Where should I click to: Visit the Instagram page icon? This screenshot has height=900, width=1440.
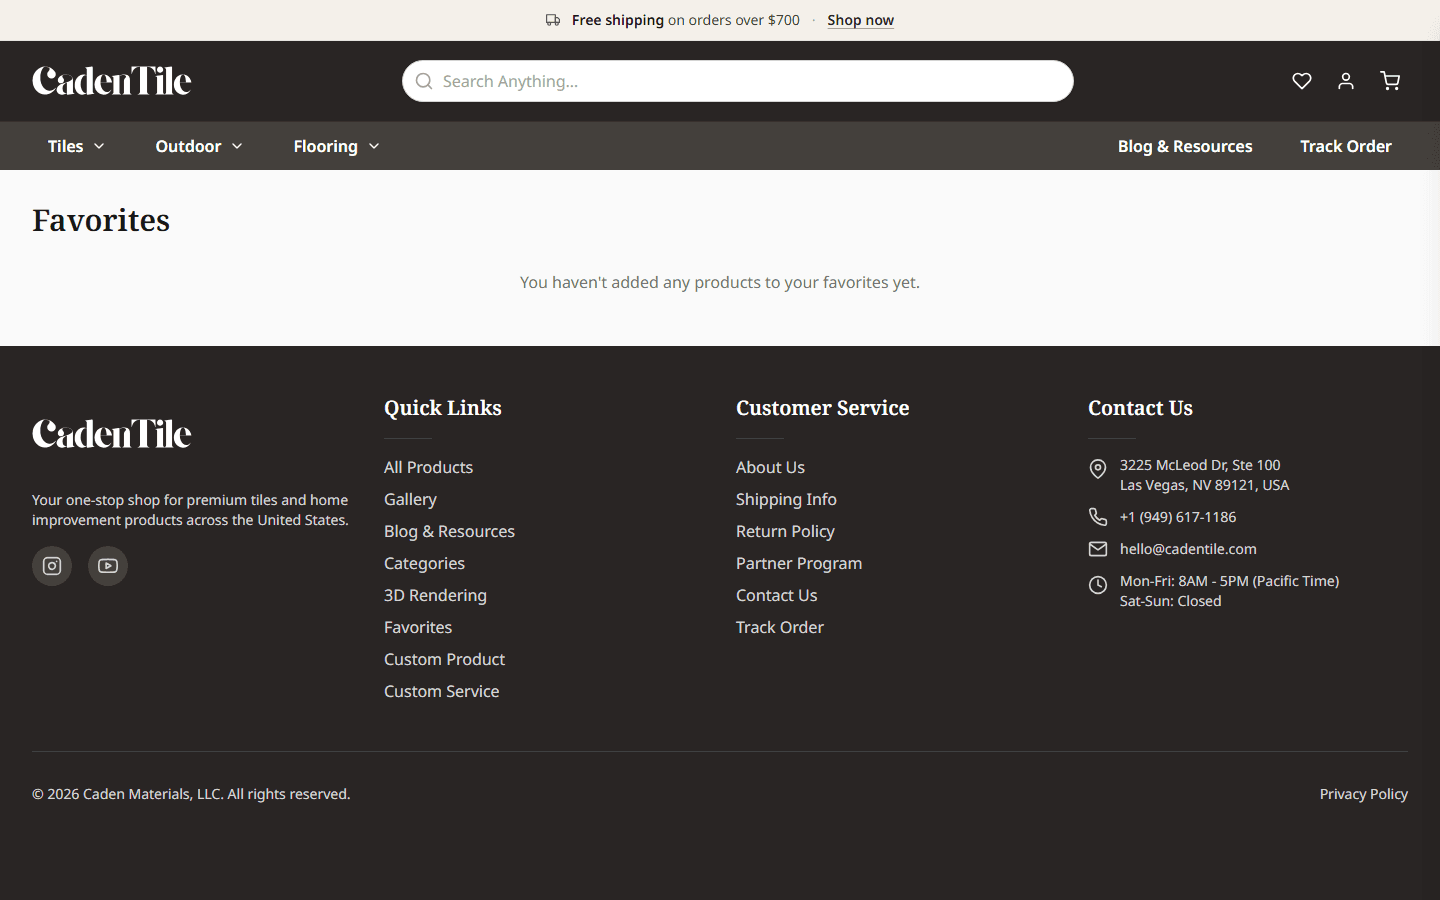[52, 566]
